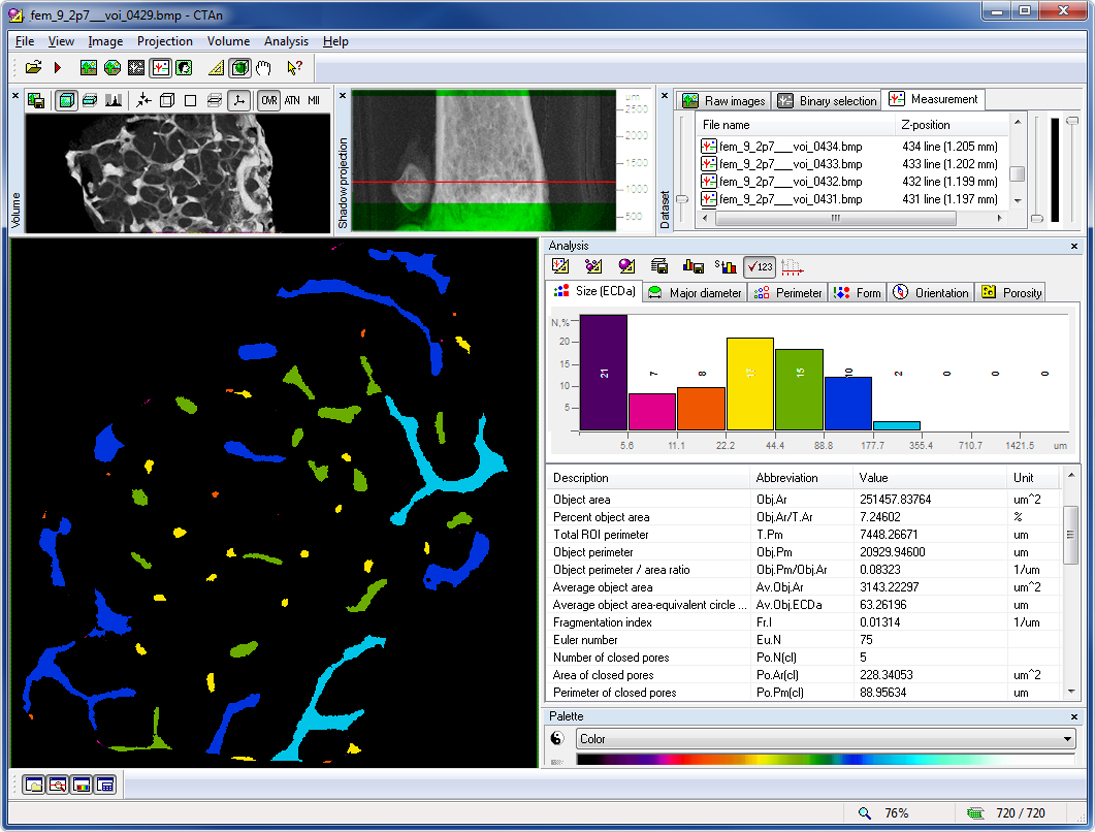
Task: Open the Analysis menu
Action: tap(286, 41)
